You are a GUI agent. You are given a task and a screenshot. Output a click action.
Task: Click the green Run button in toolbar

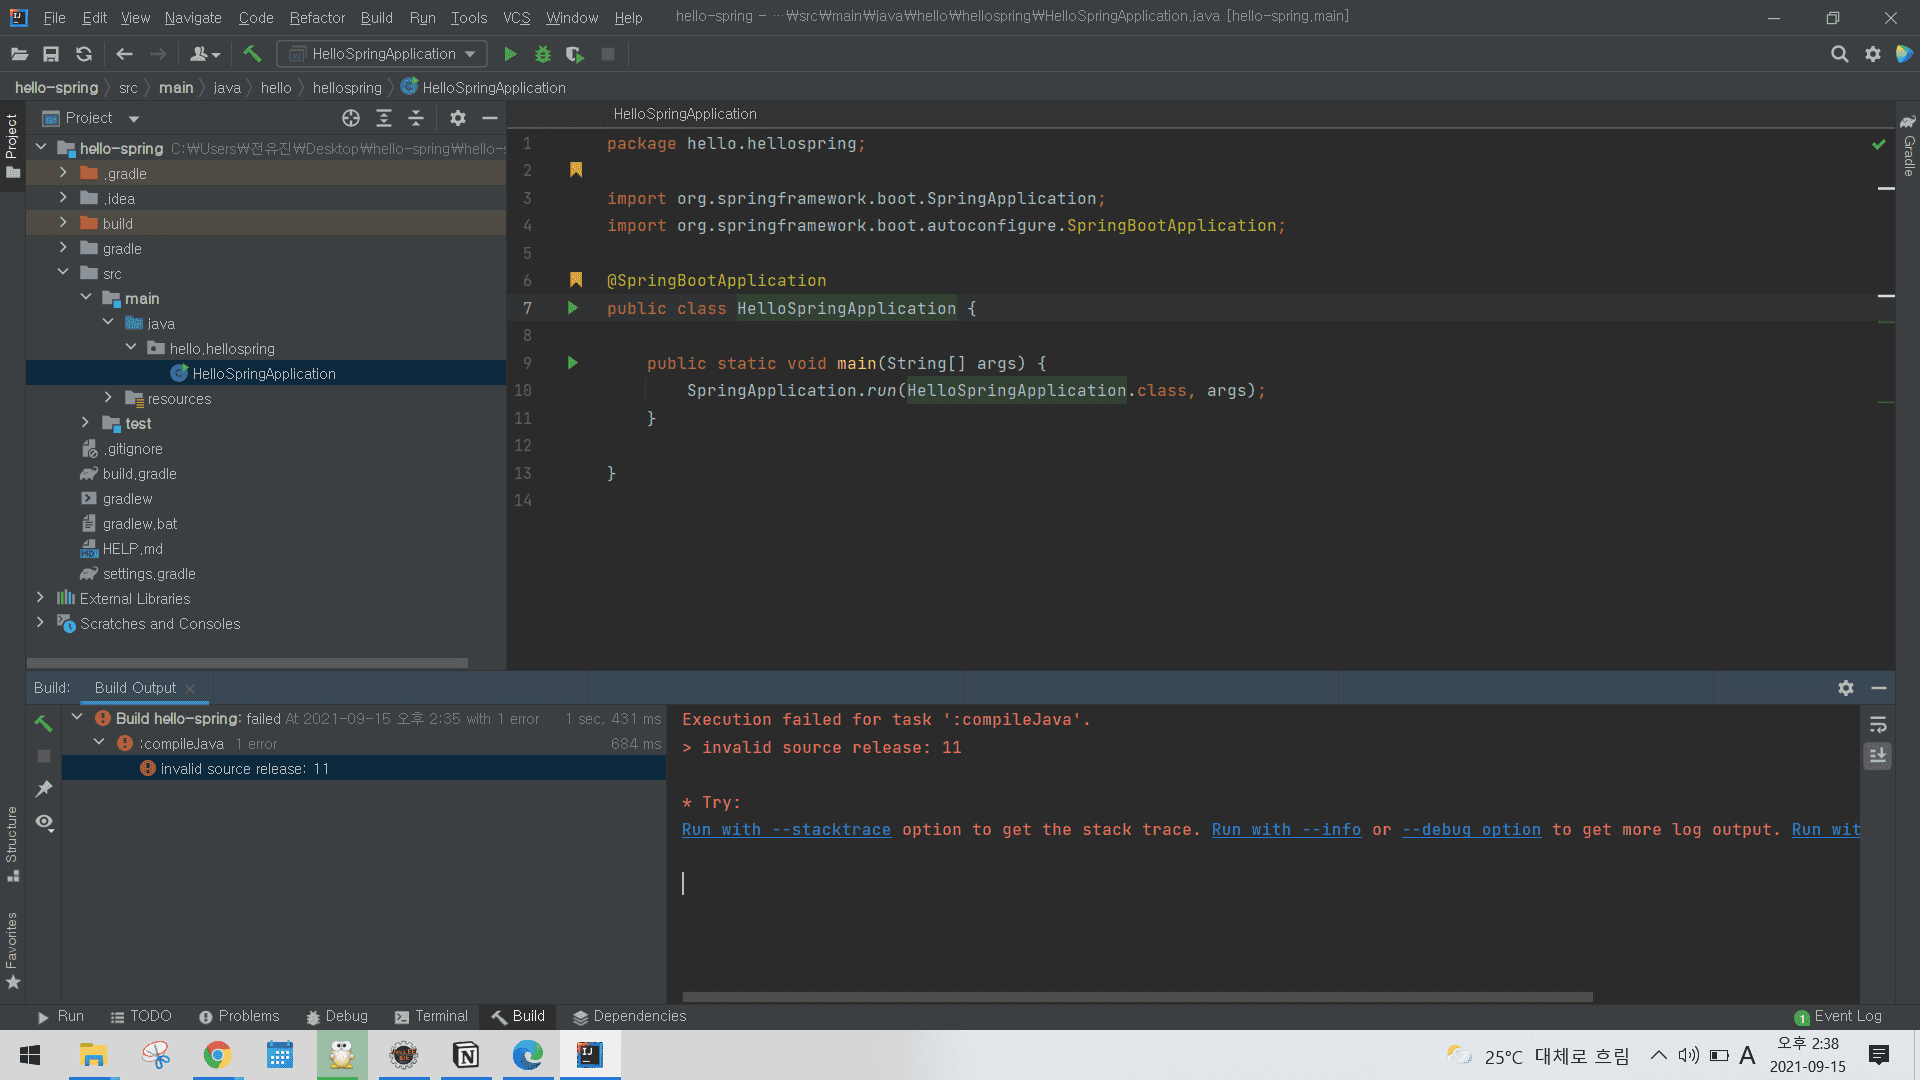(510, 54)
